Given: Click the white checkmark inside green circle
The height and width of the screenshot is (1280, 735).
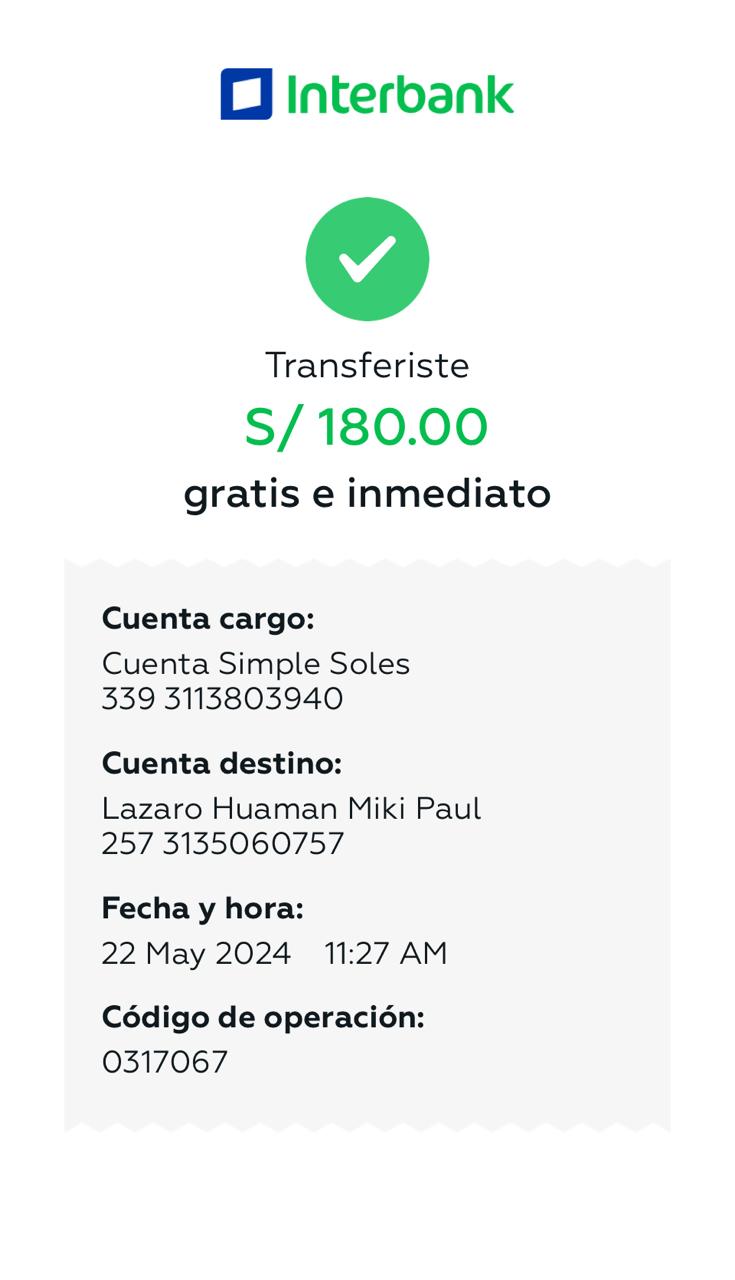Looking at the screenshot, I should (367, 259).
